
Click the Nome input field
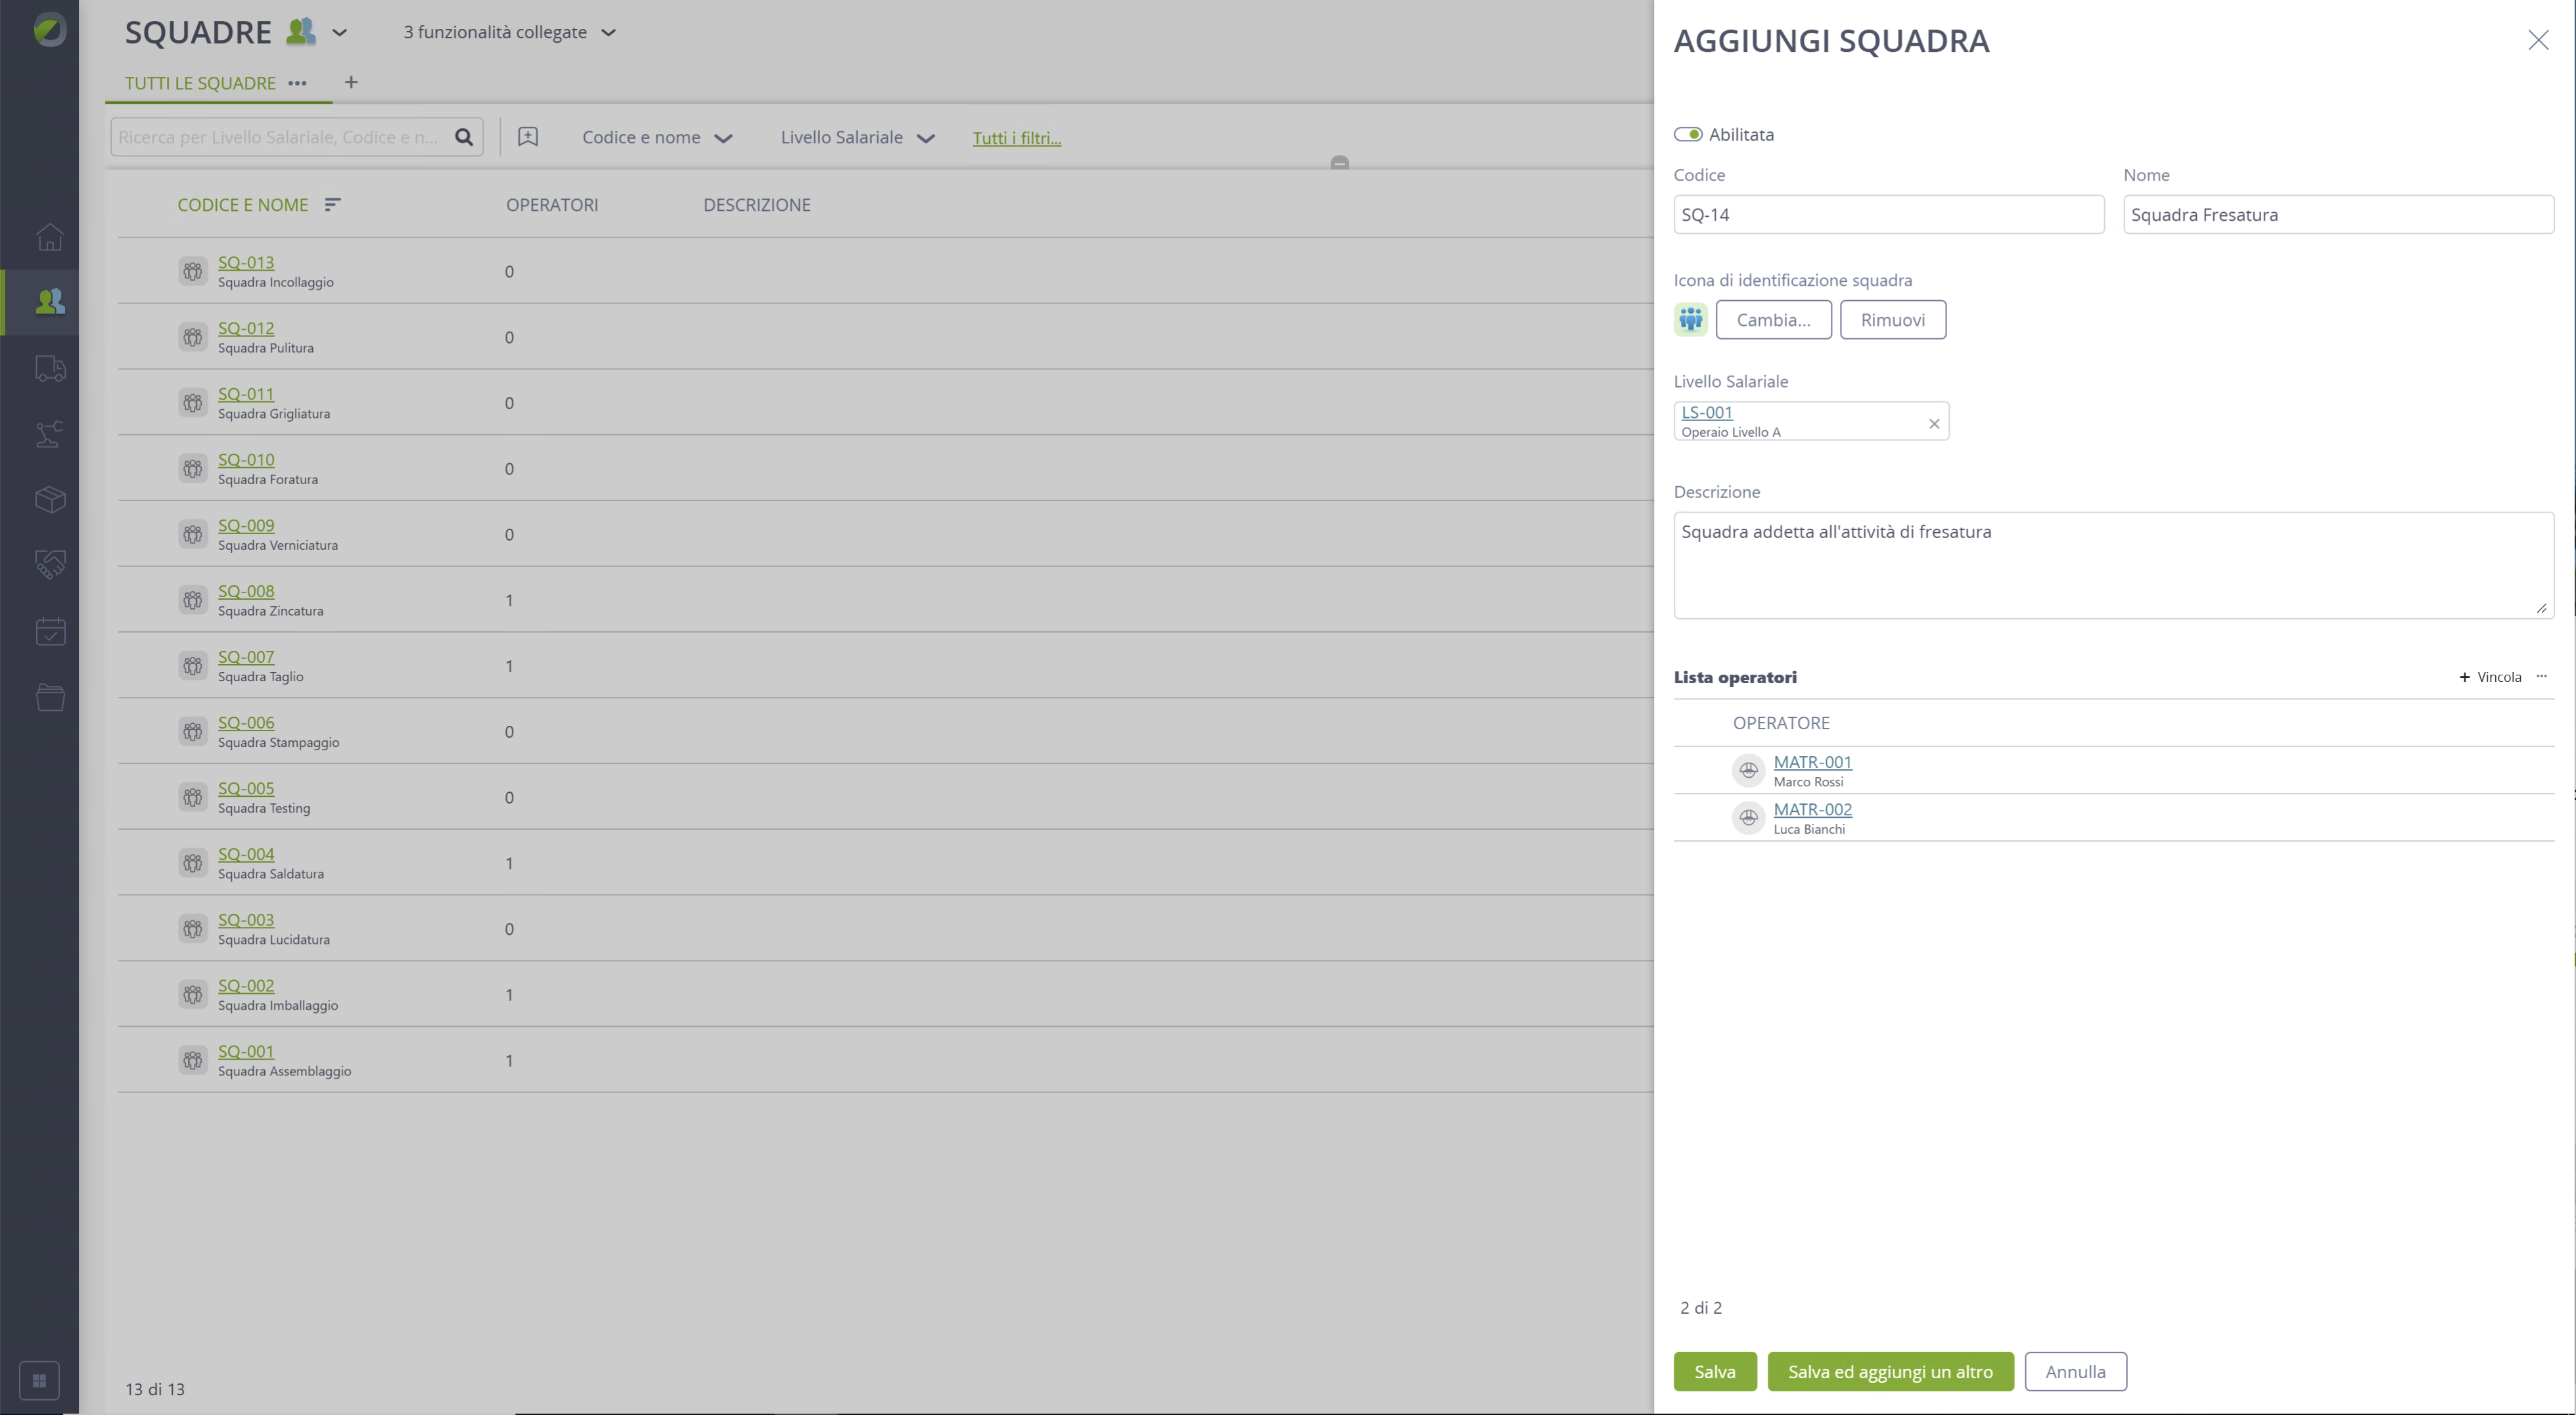[2338, 214]
